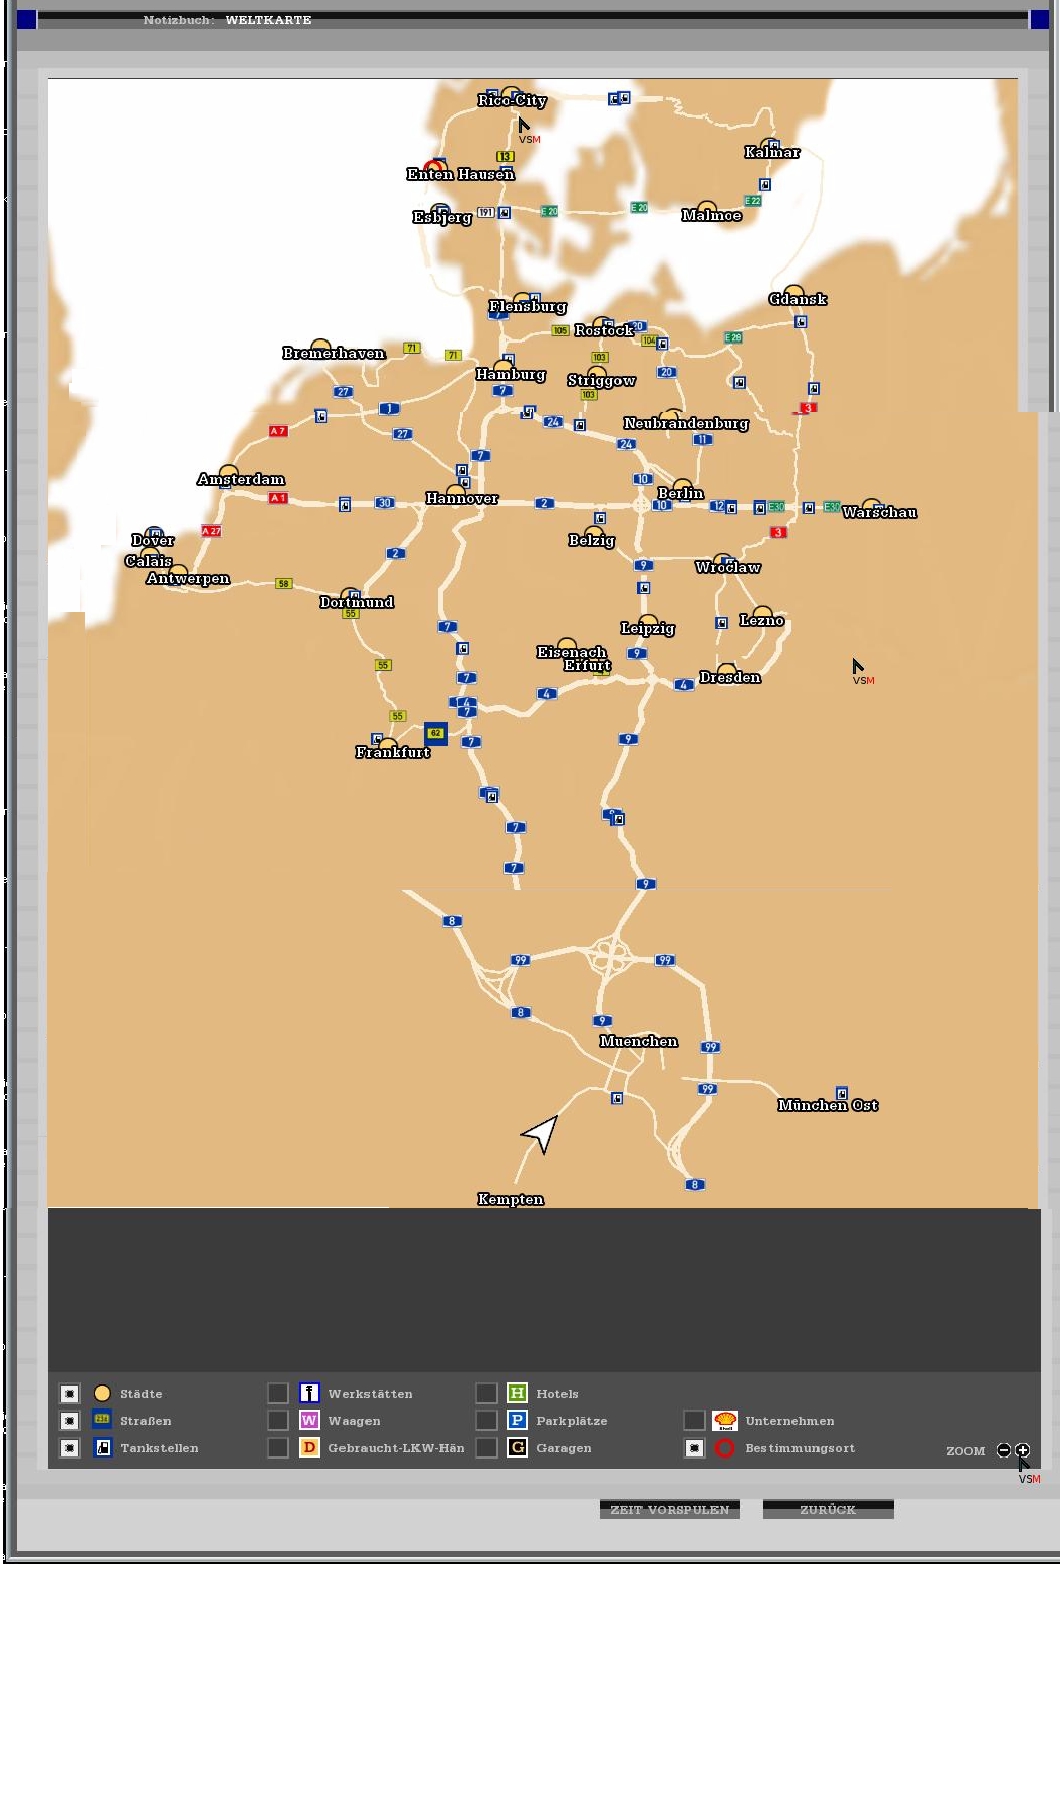1060x1800 pixels.
Task: Click the green Hotels H legend icon
Action: coord(517,1393)
